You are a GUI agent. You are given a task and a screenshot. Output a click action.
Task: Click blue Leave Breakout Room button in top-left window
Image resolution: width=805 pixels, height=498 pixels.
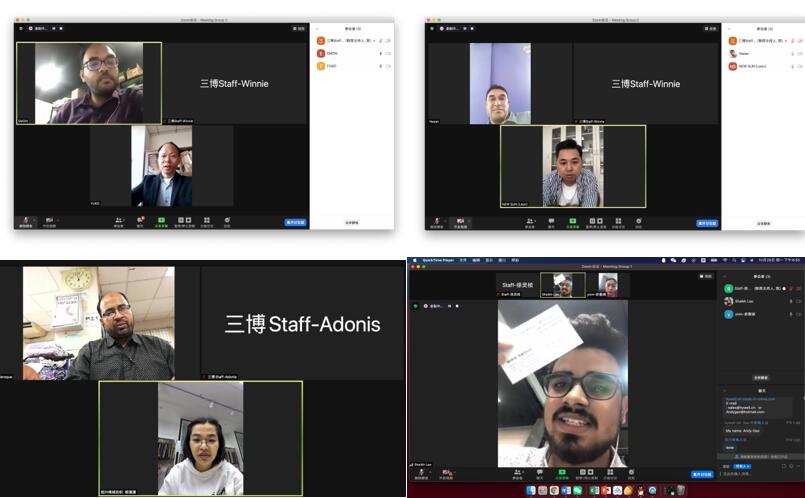click(295, 222)
